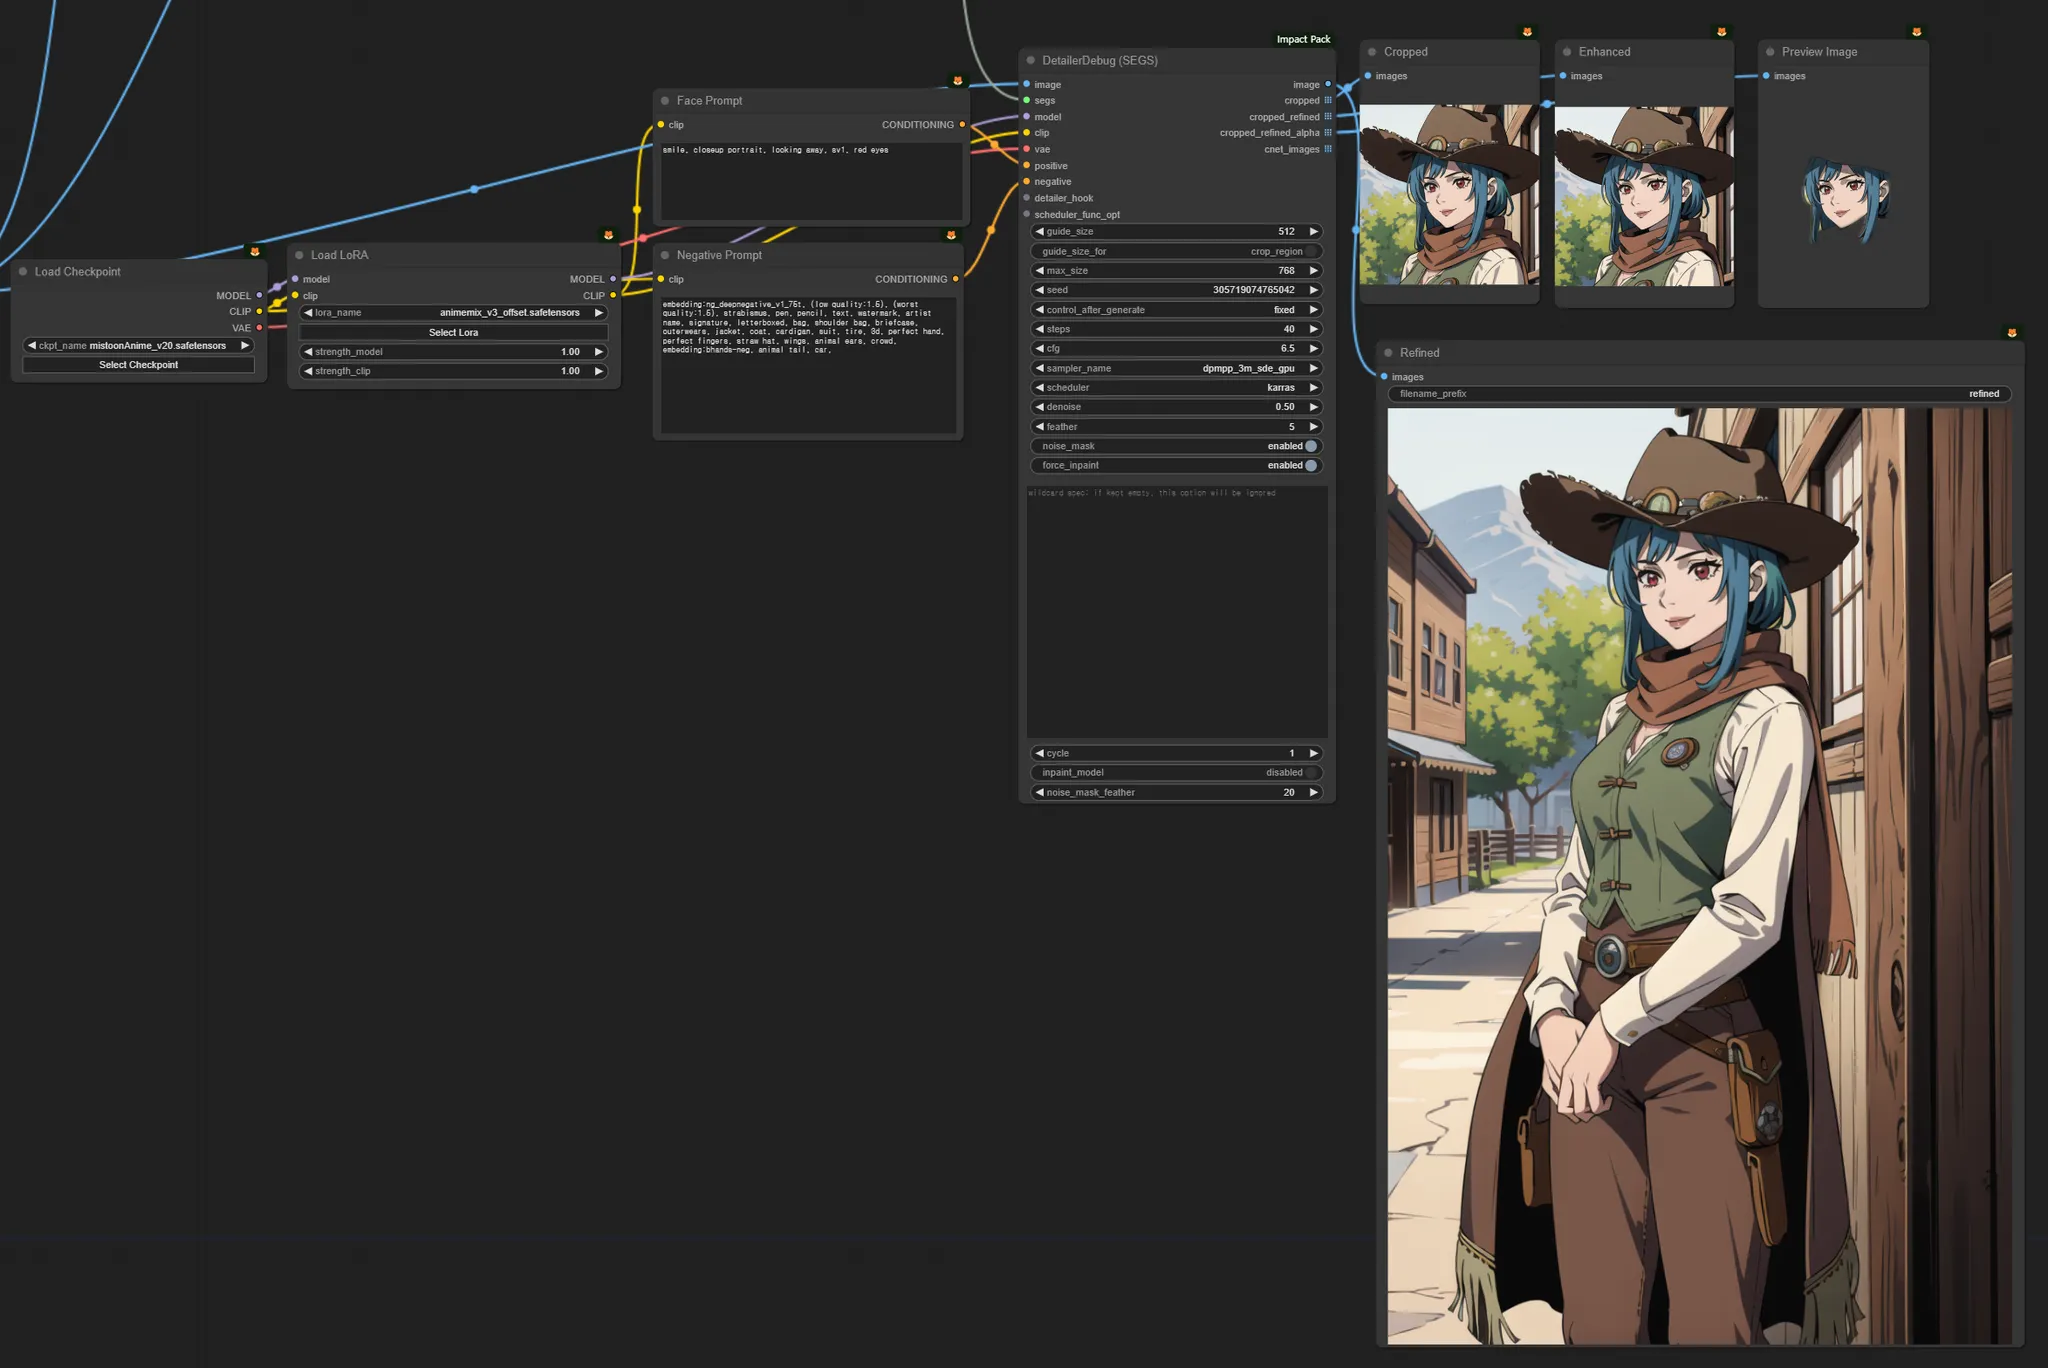Open the ckpt_name dropdown with mistoonAnime_v20.safetensors
This screenshot has height=1368, width=2048.
138,346
